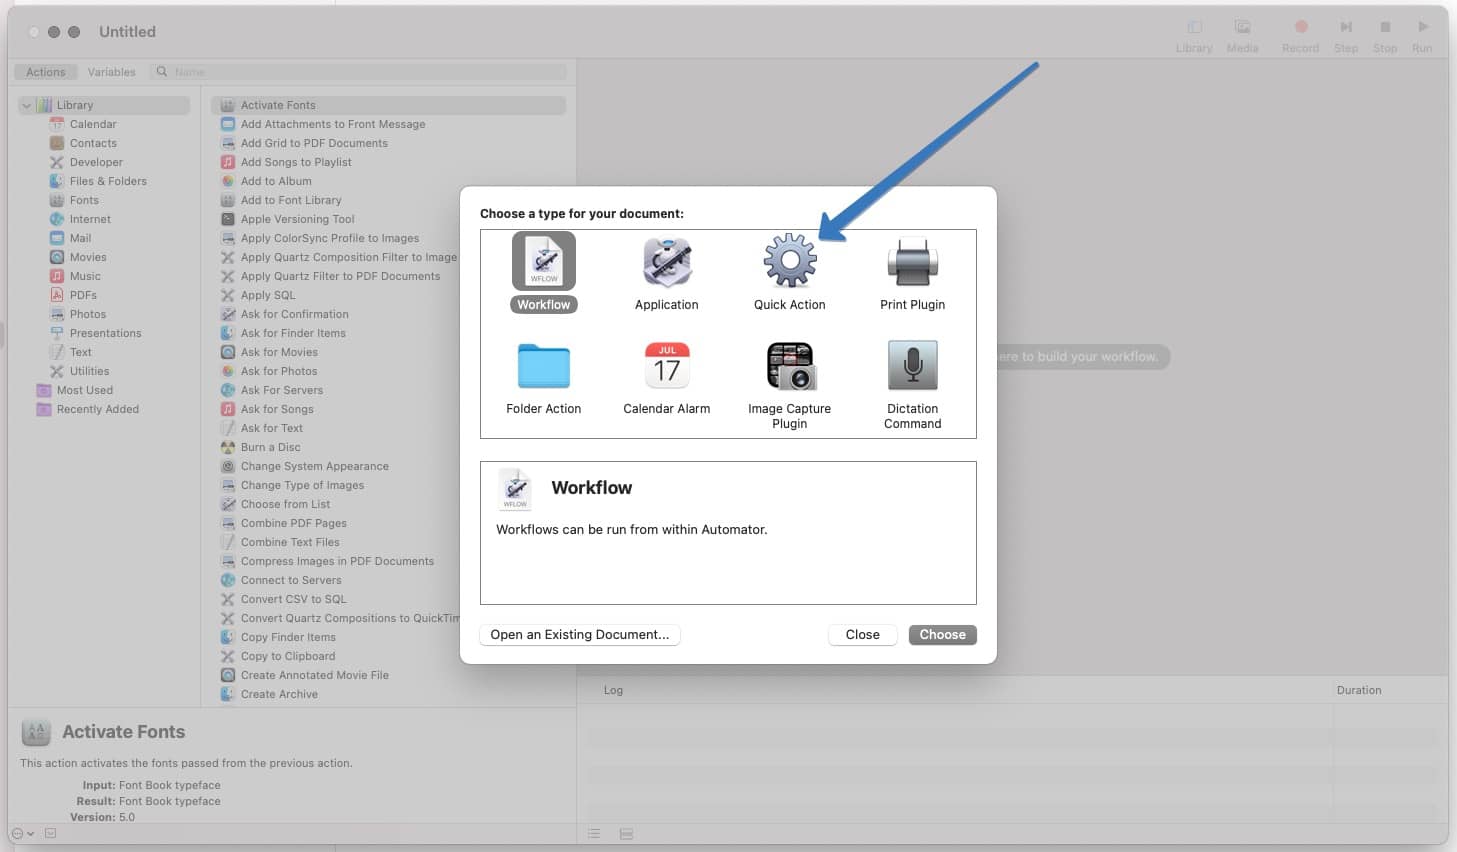Open Fonts category in Library sidebar
Screen dimensions: 1457x852
tap(84, 200)
